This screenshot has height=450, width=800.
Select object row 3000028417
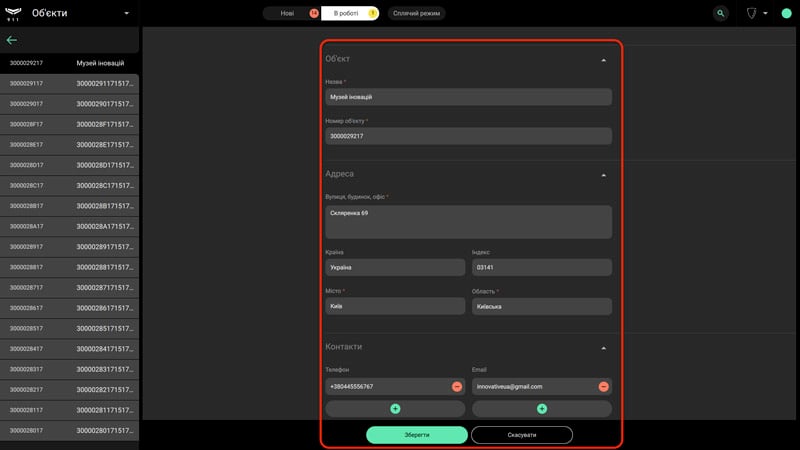tap(69, 349)
